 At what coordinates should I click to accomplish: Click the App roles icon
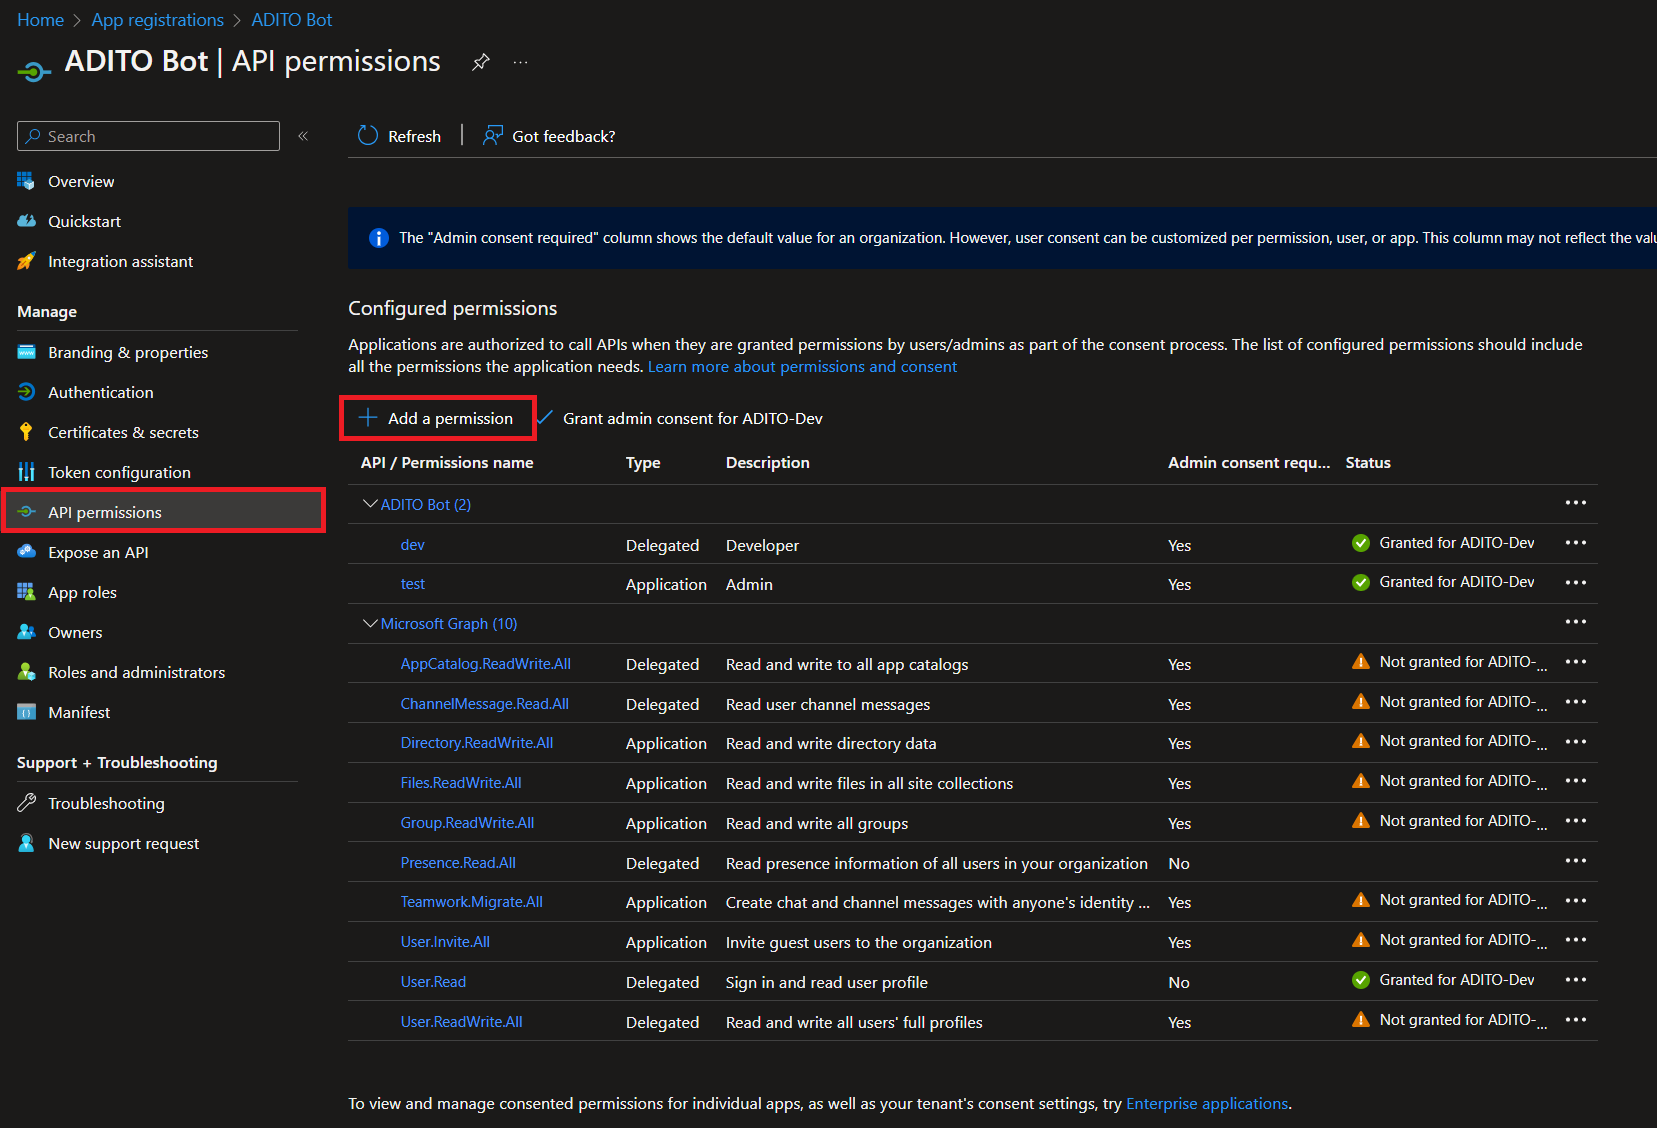click(x=26, y=592)
